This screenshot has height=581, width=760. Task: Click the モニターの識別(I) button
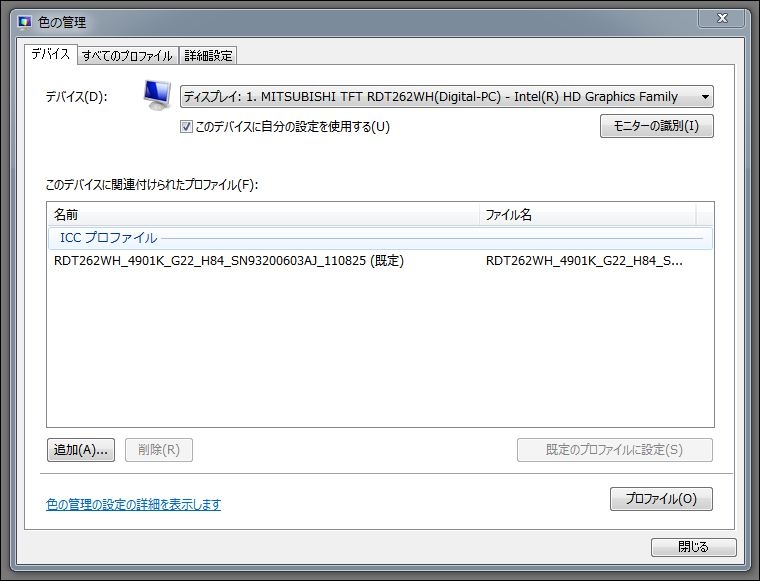[656, 126]
